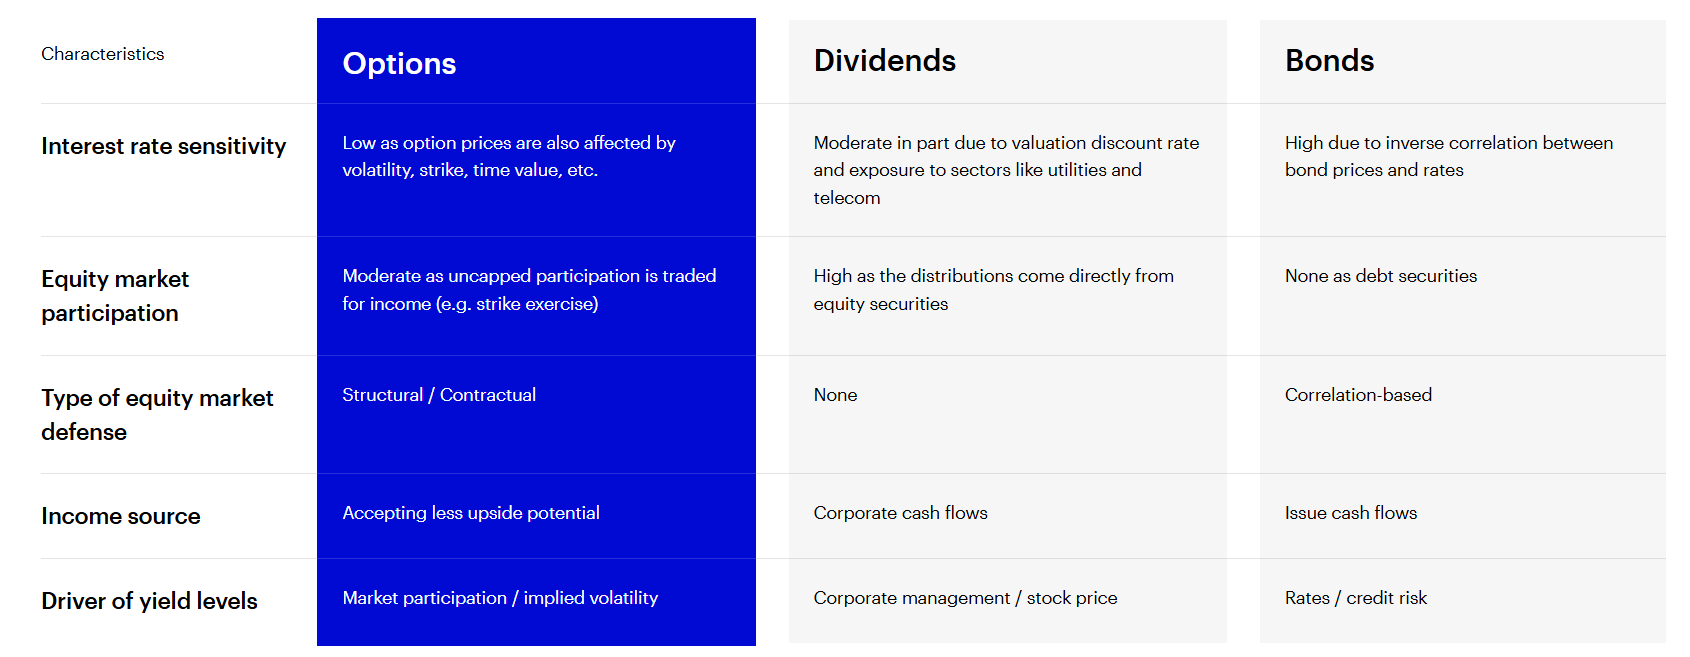The height and width of the screenshot is (657, 1690).
Task: Click the None as debt securities cell
Action: coord(1381,276)
